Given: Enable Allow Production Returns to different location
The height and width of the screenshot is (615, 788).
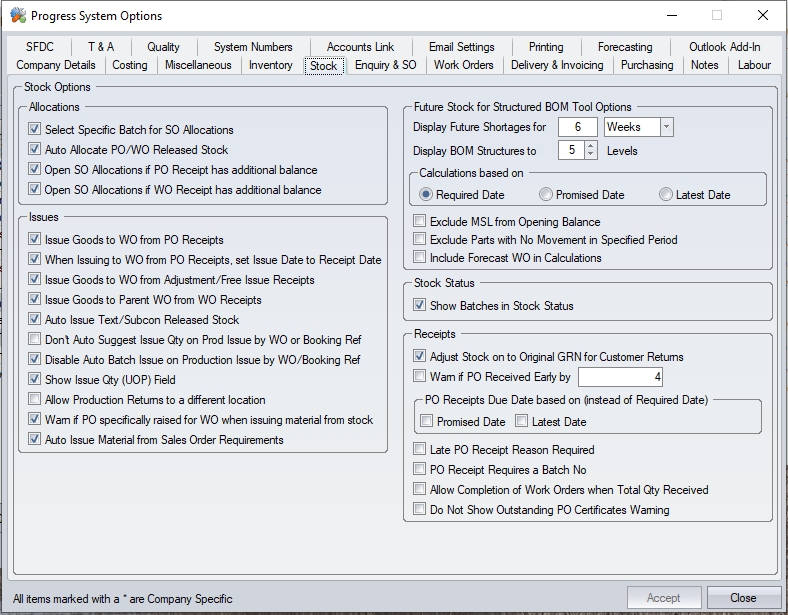Looking at the screenshot, I should [x=35, y=400].
